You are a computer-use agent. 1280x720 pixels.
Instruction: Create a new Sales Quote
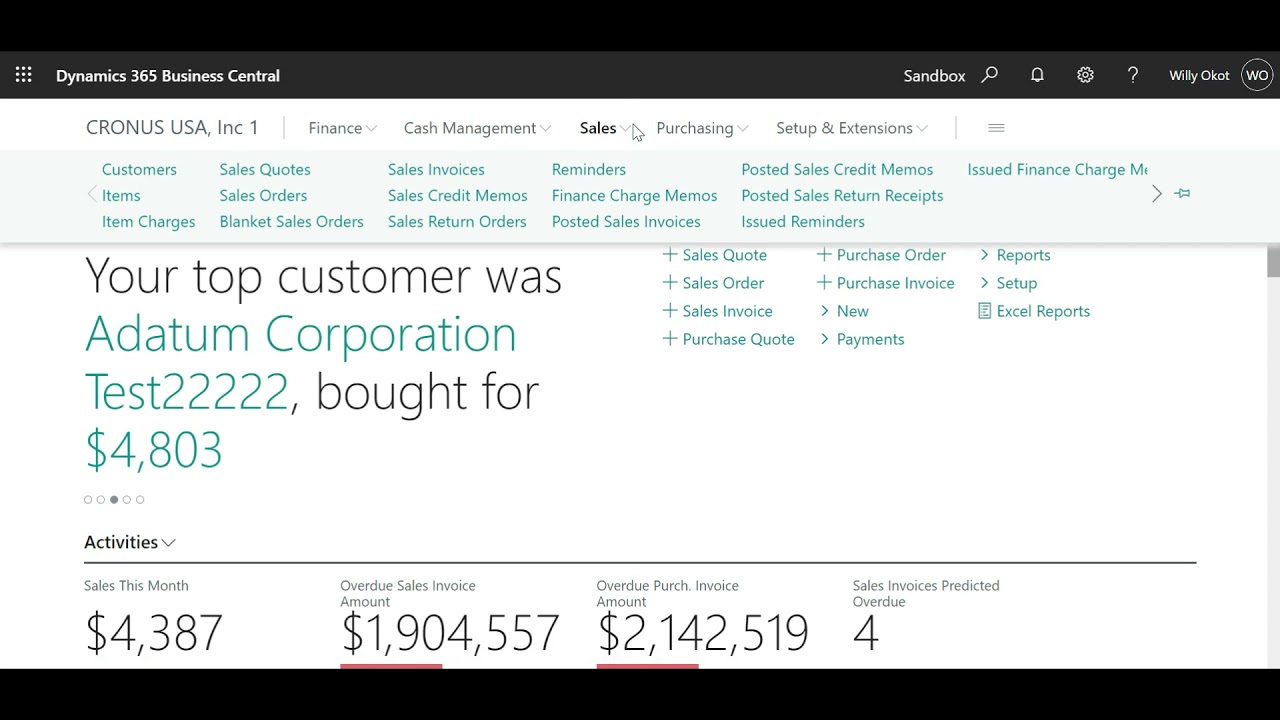[x=714, y=255]
